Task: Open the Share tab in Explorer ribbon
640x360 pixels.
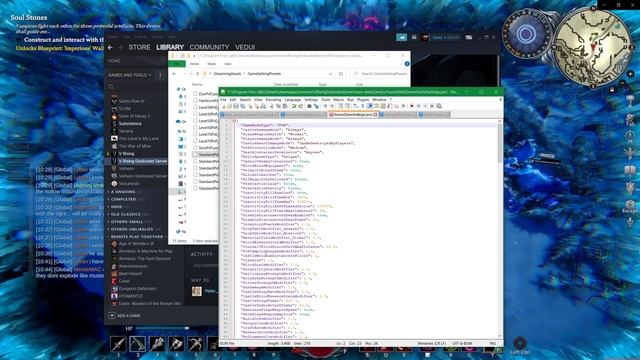Action: pyautogui.click(x=211, y=64)
